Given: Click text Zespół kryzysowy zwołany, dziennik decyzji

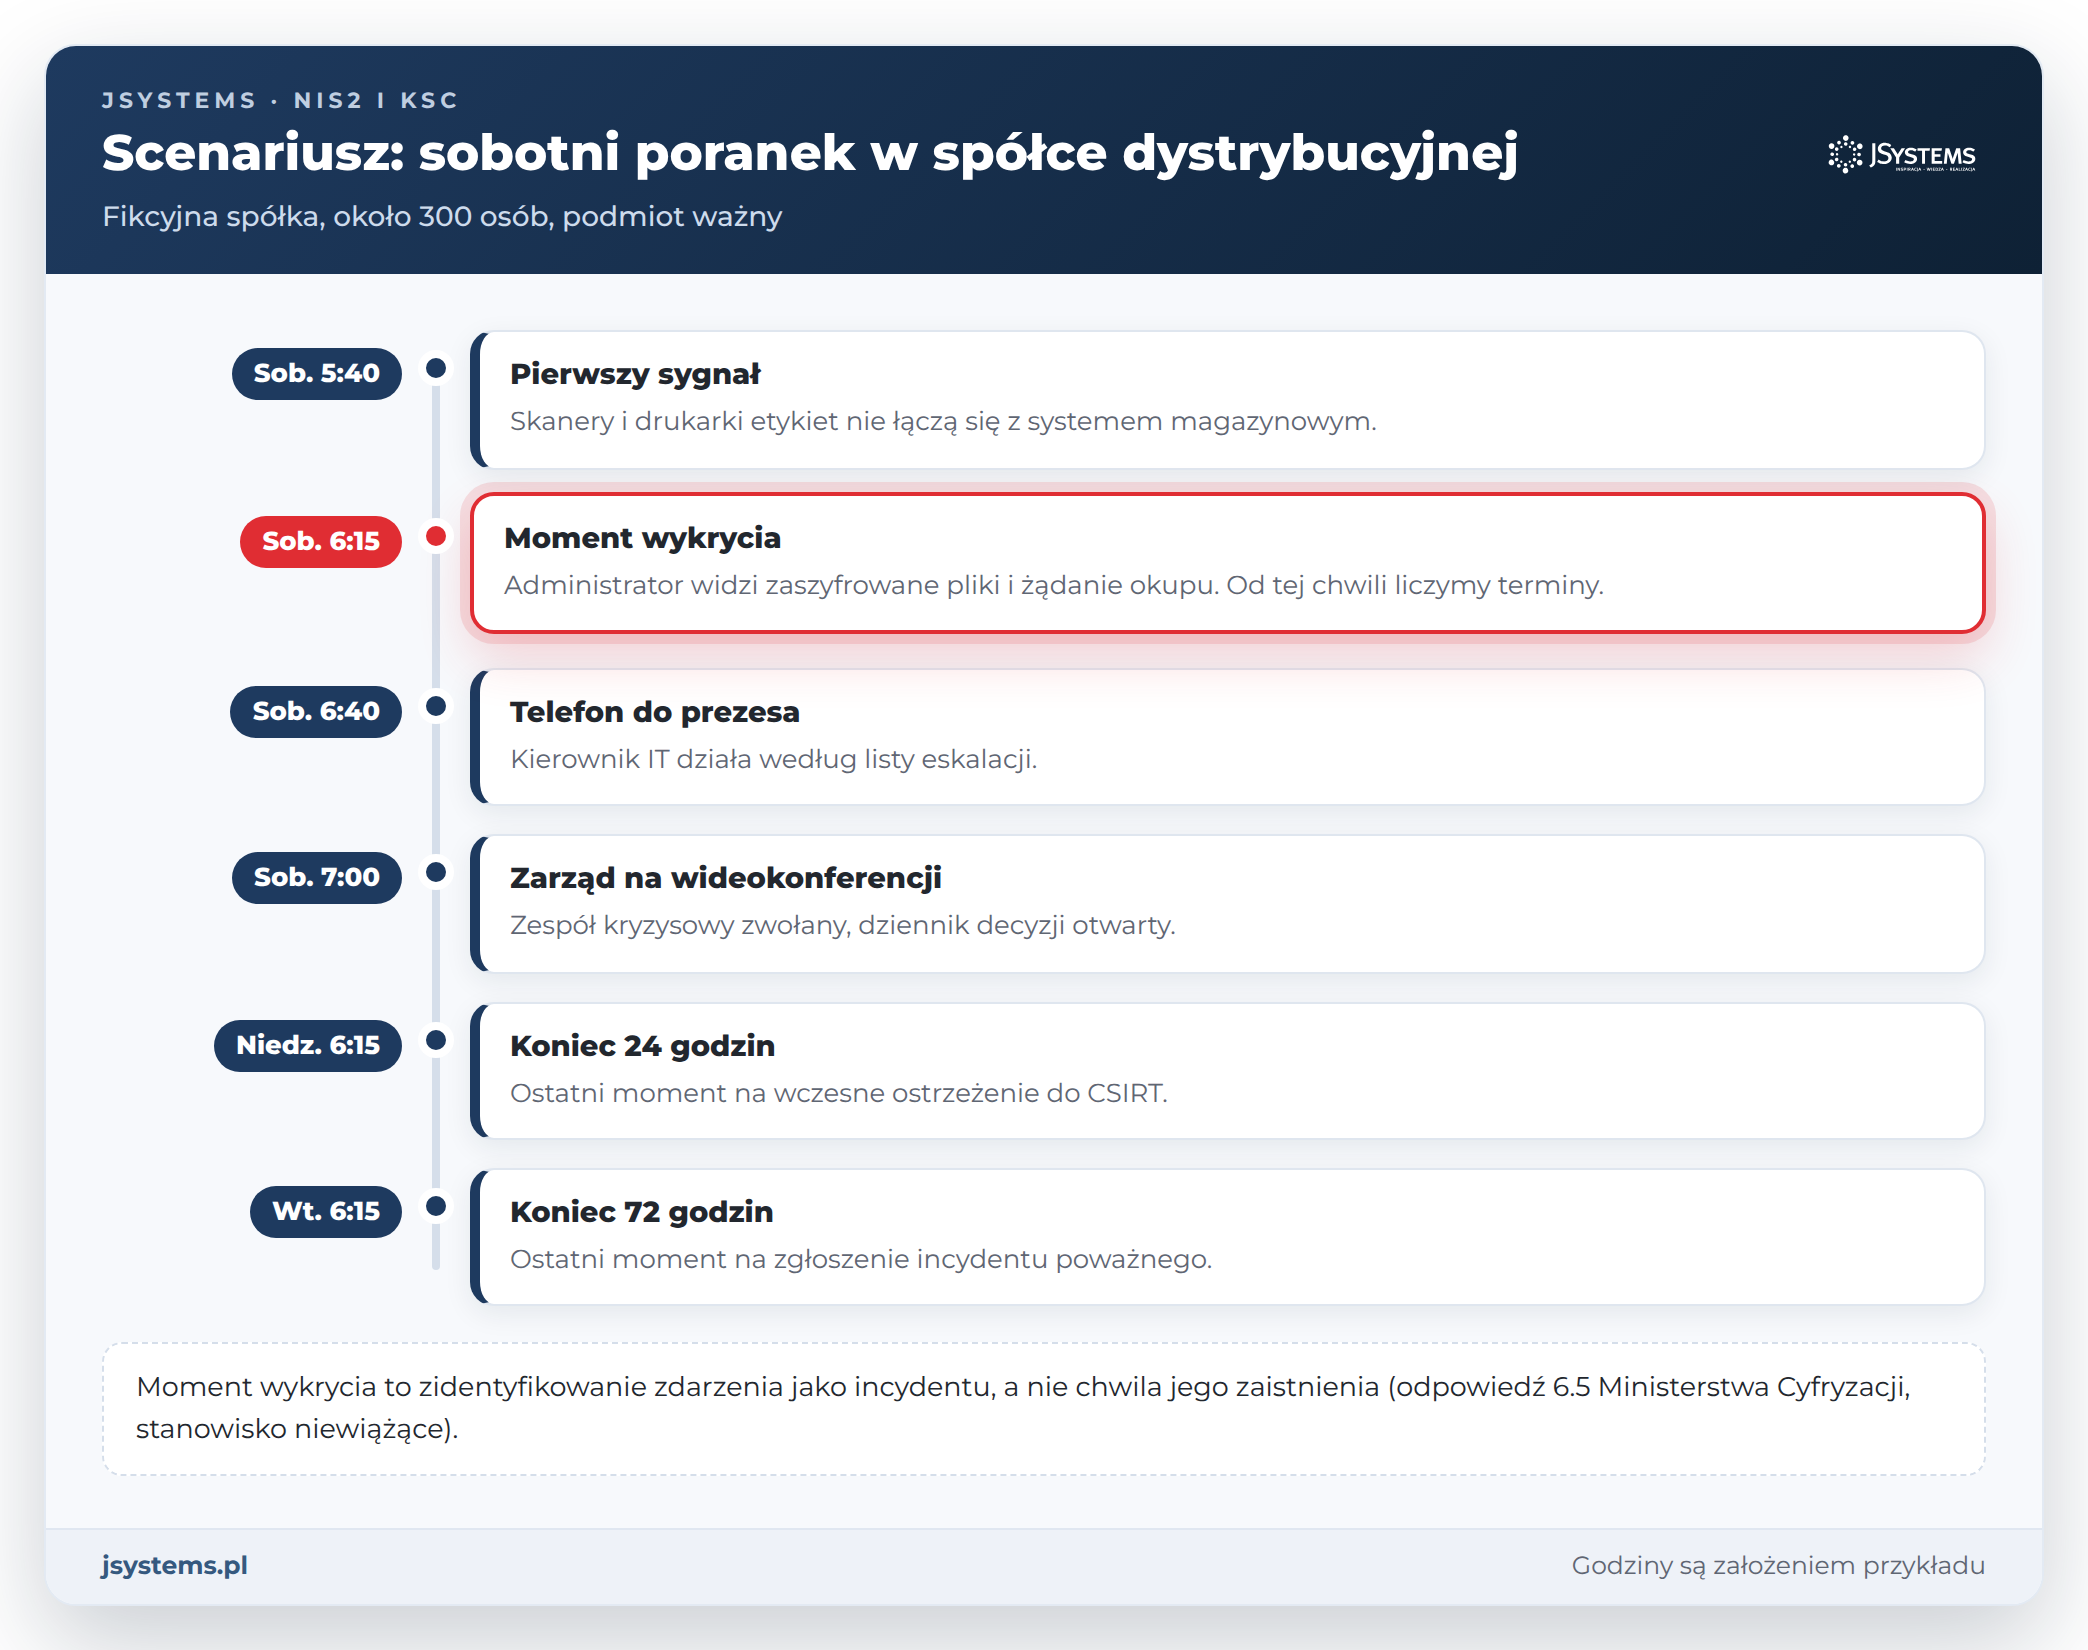Looking at the screenshot, I should (x=843, y=926).
